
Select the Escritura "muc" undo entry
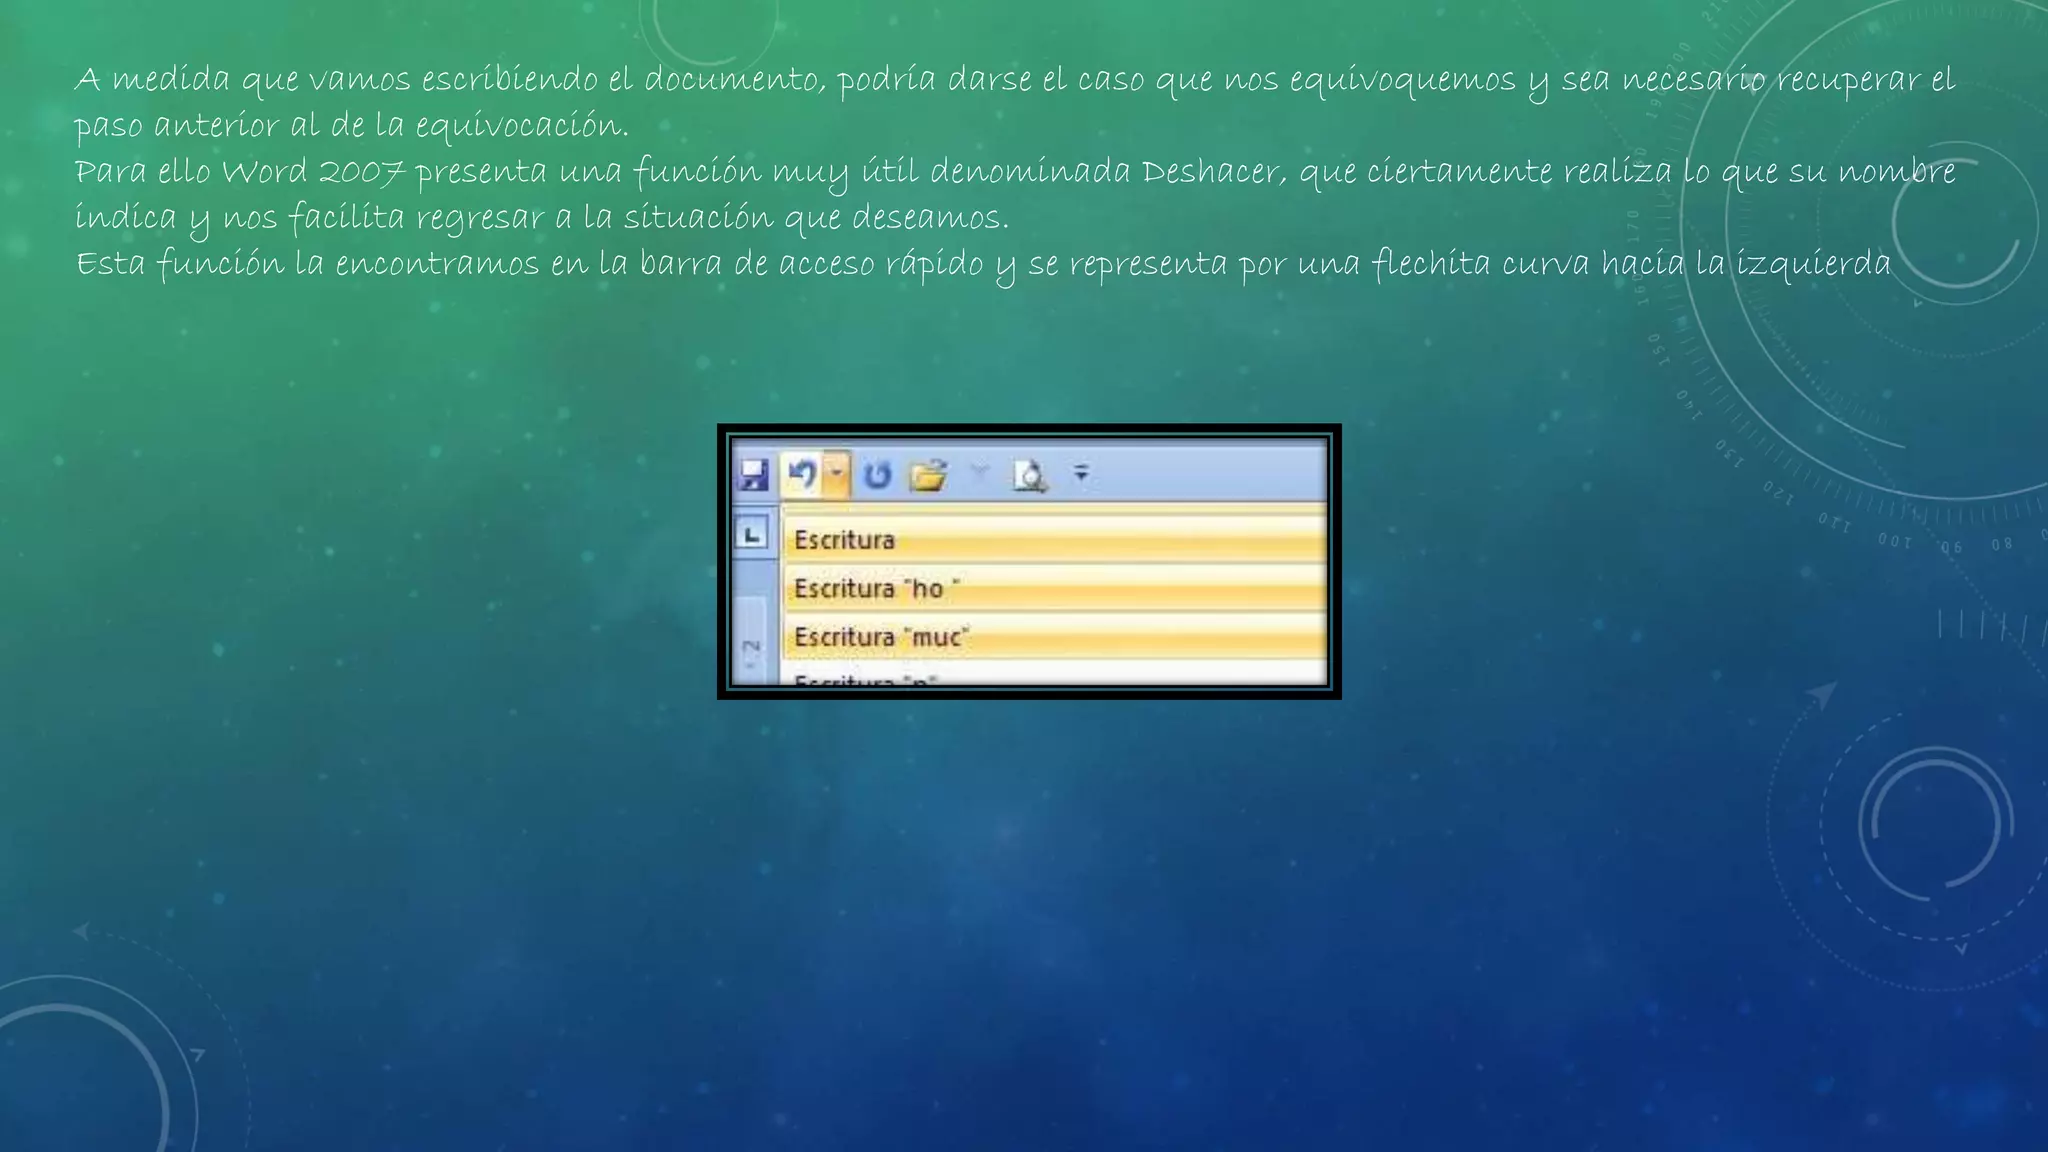click(x=1054, y=636)
